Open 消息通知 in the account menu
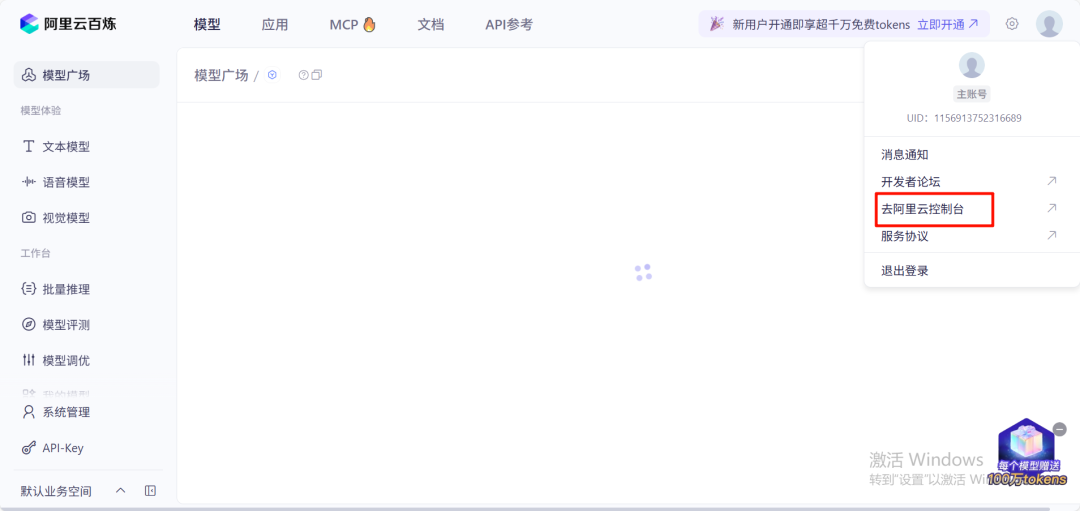Viewport: 1080px width, 511px height. point(971,155)
